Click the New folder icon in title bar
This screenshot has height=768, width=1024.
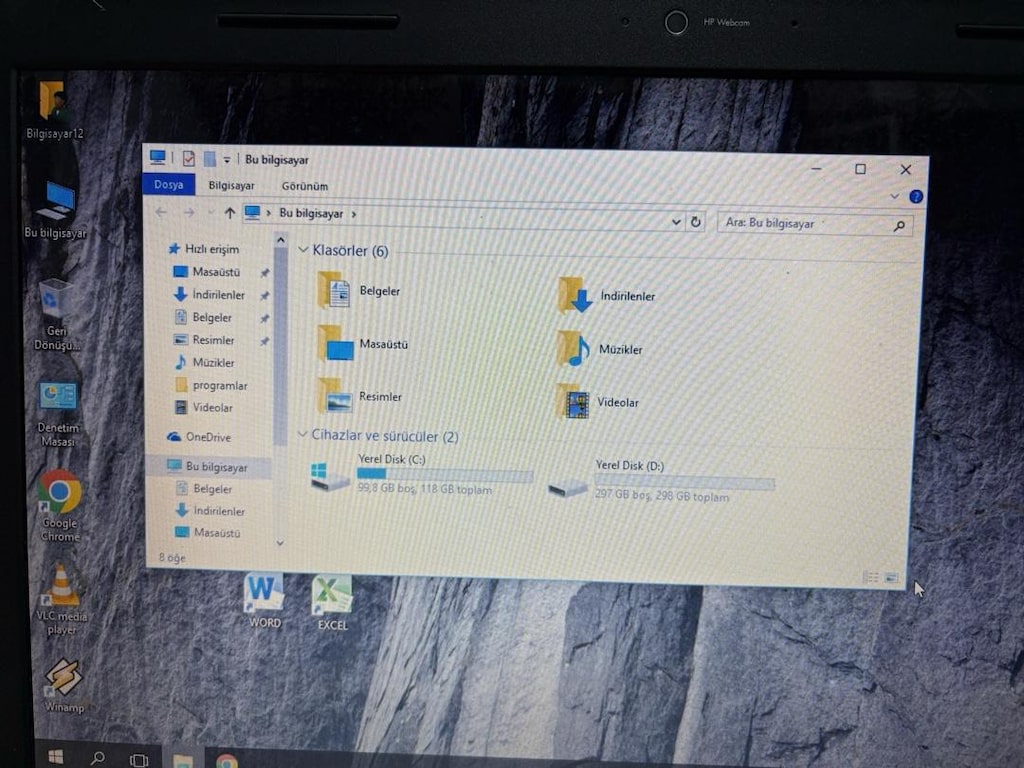point(210,159)
